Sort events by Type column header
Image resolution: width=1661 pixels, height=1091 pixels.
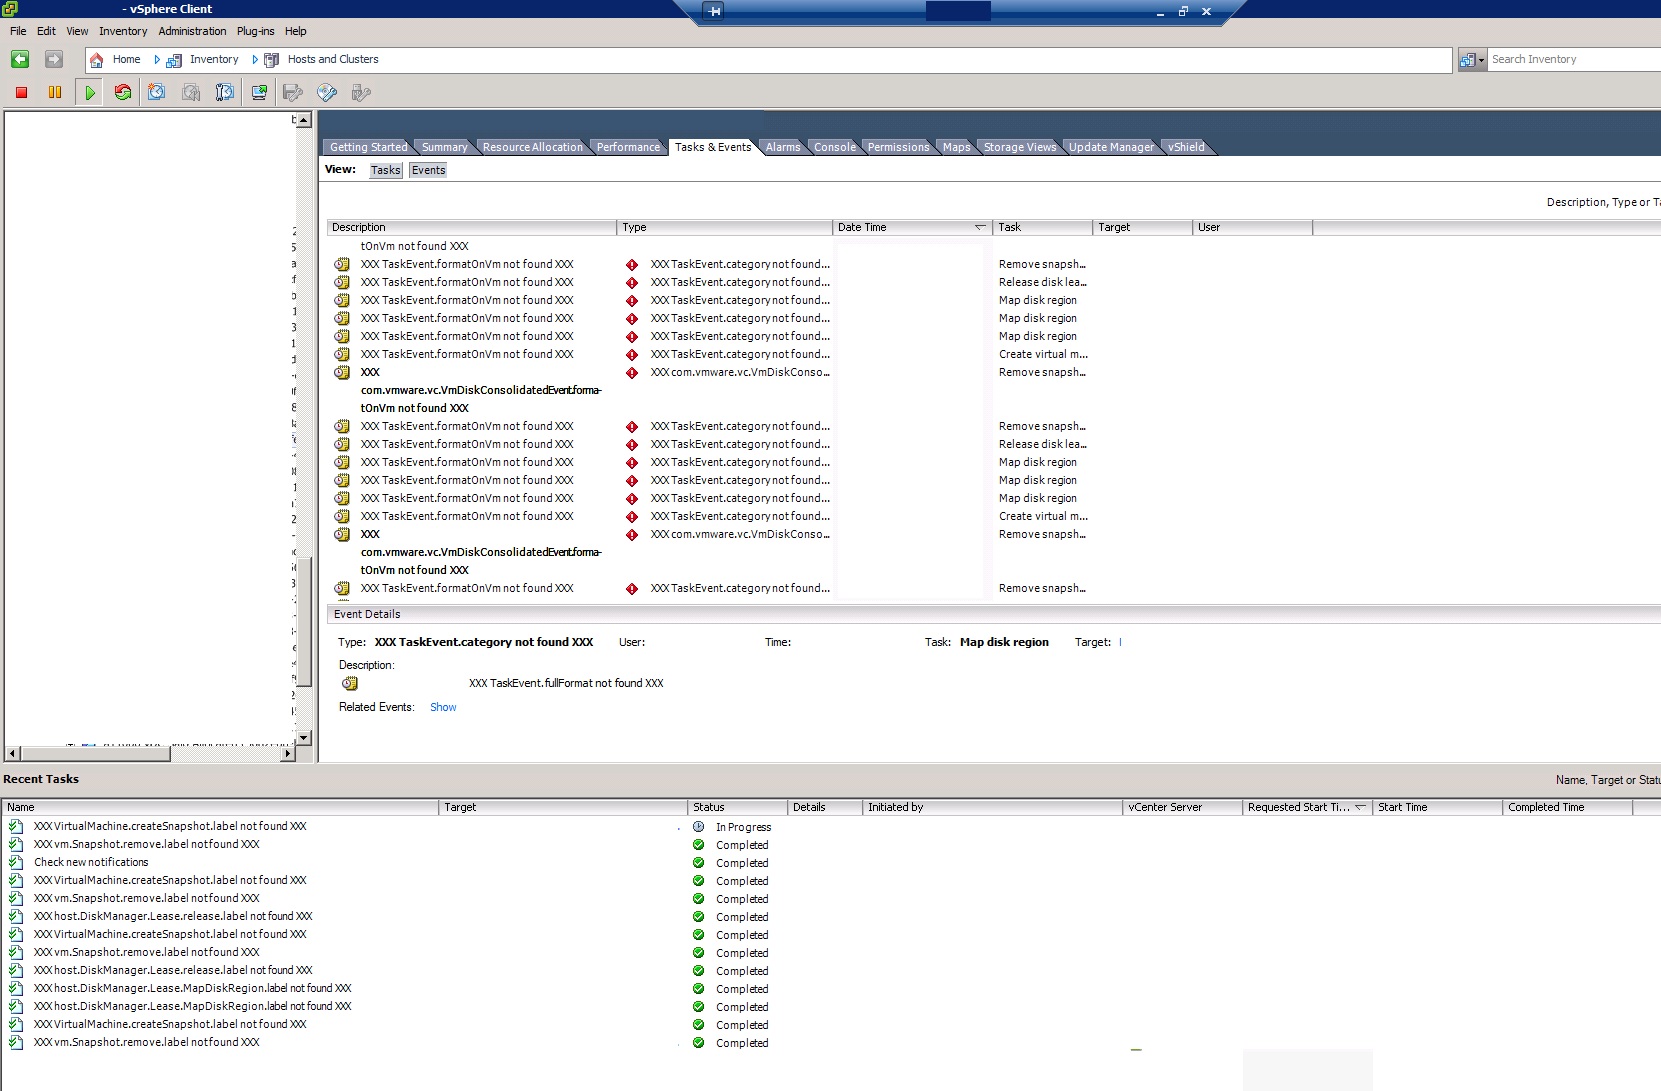[724, 227]
